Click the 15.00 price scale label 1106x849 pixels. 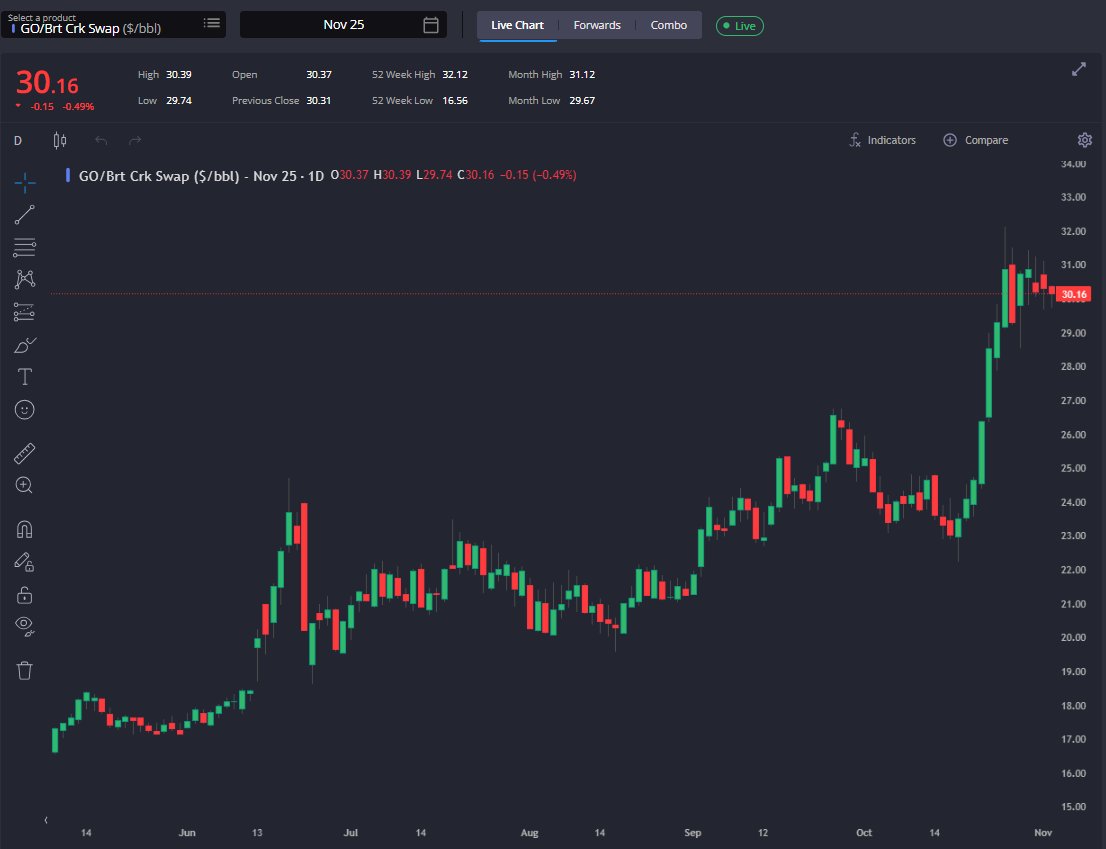tap(1074, 807)
